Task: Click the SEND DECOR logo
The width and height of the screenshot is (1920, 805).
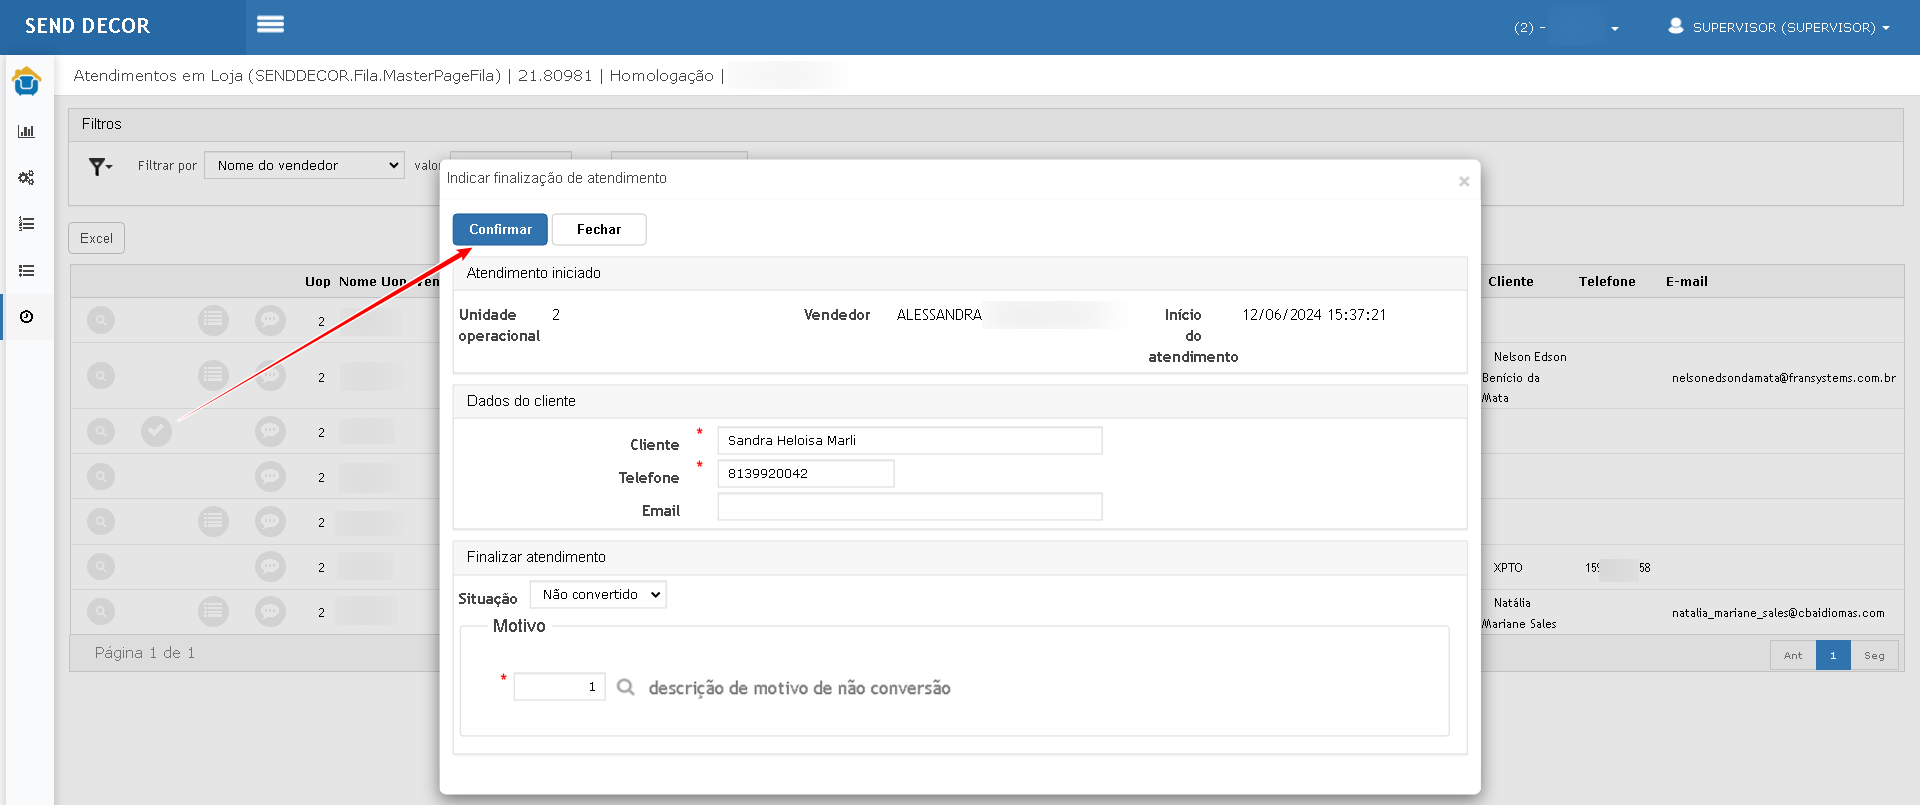Action: (87, 26)
